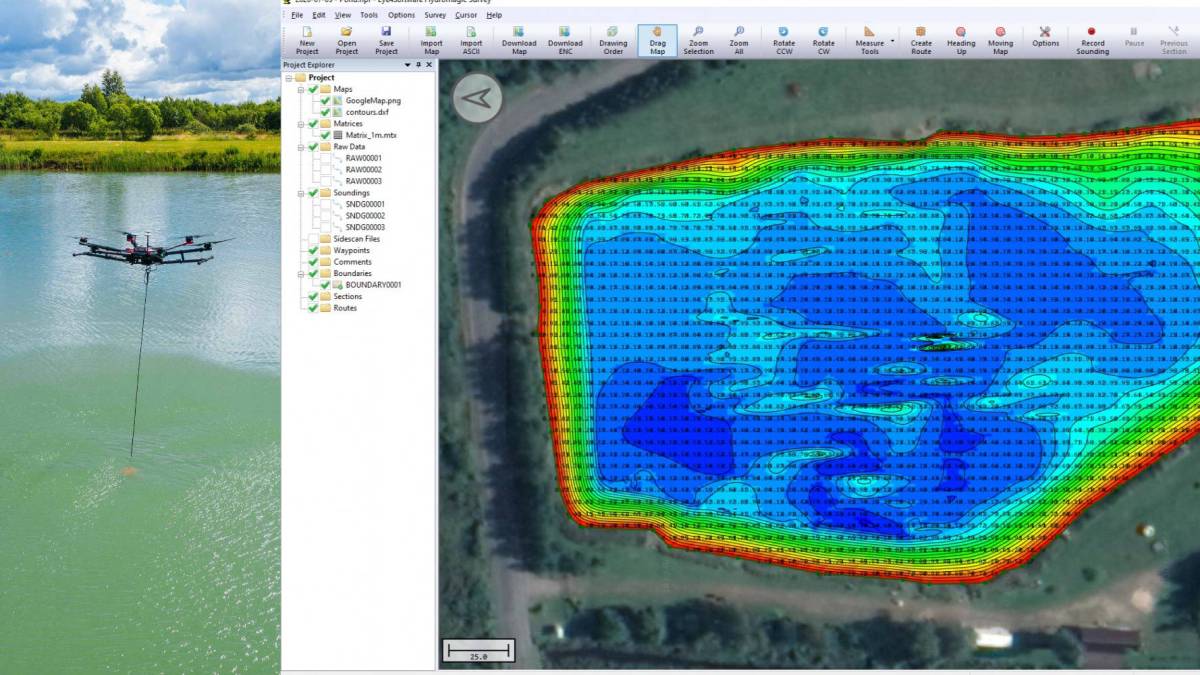This screenshot has height=675, width=1200.
Task: Open the Measure Tools dropdown arrow
Action: [x=892, y=42]
